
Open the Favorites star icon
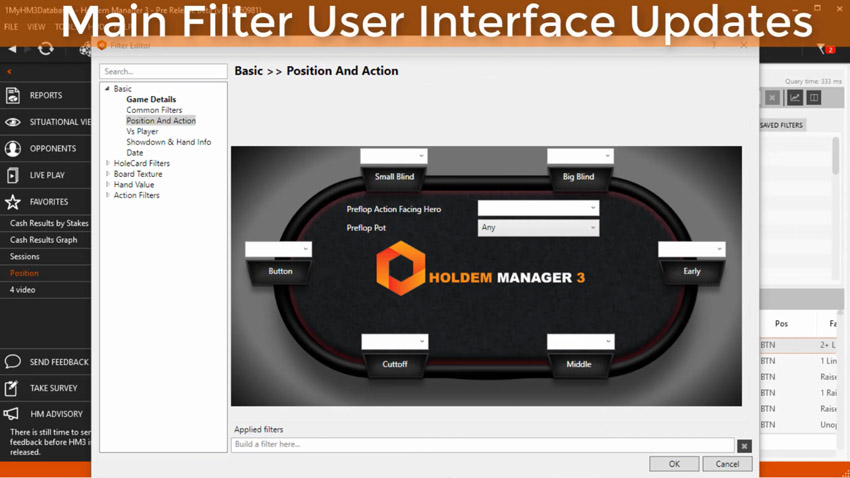click(12, 202)
